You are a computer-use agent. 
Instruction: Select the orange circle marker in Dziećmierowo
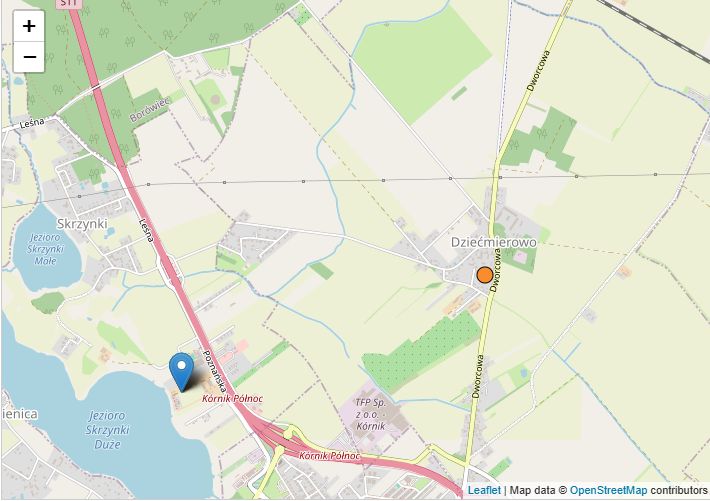coord(485,275)
